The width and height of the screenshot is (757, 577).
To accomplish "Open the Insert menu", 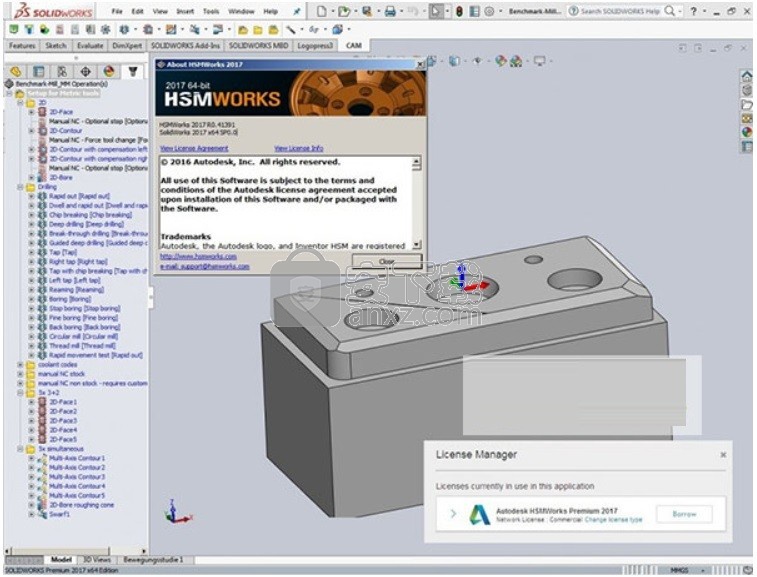I will (185, 11).
